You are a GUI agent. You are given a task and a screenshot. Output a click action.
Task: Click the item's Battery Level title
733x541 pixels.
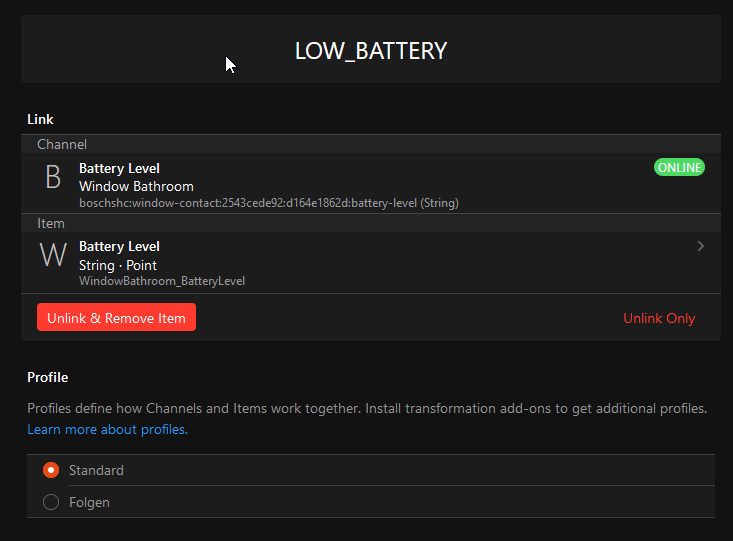[x=119, y=246]
